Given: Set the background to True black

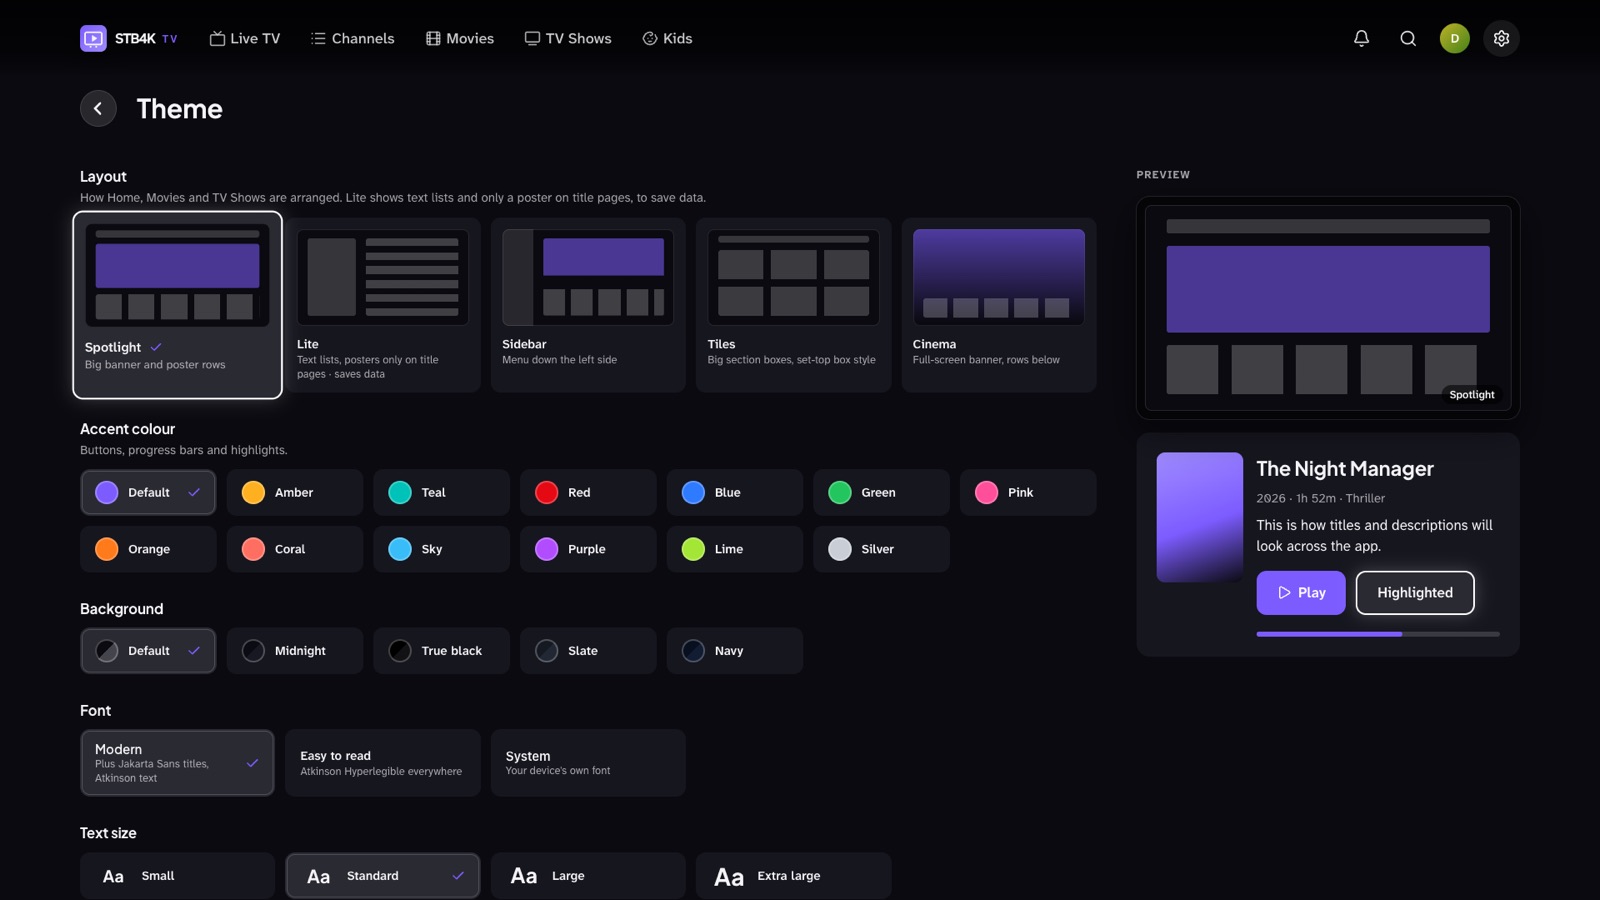Looking at the screenshot, I should 441,650.
